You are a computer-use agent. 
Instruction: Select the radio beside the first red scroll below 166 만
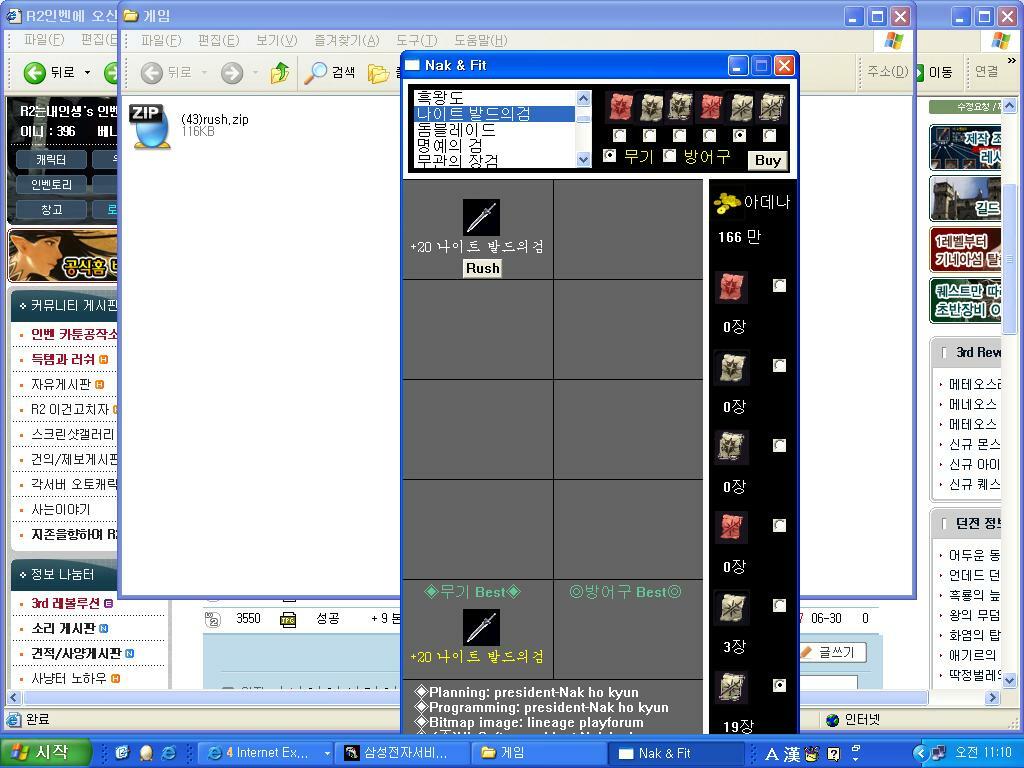pos(779,285)
